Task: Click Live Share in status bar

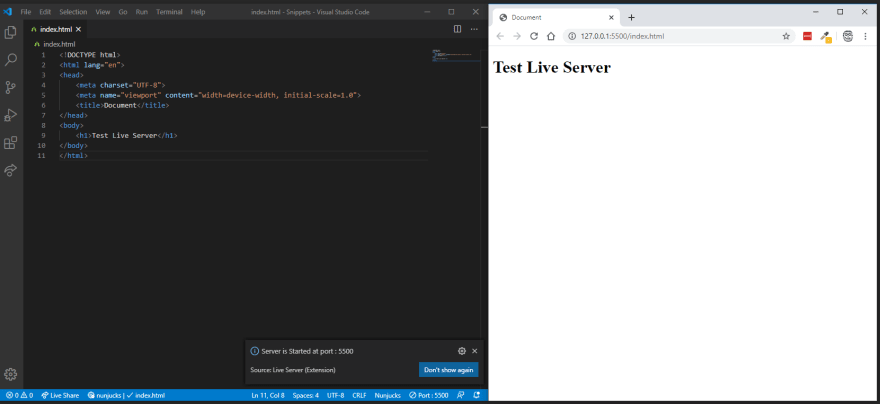Action: click(60, 395)
